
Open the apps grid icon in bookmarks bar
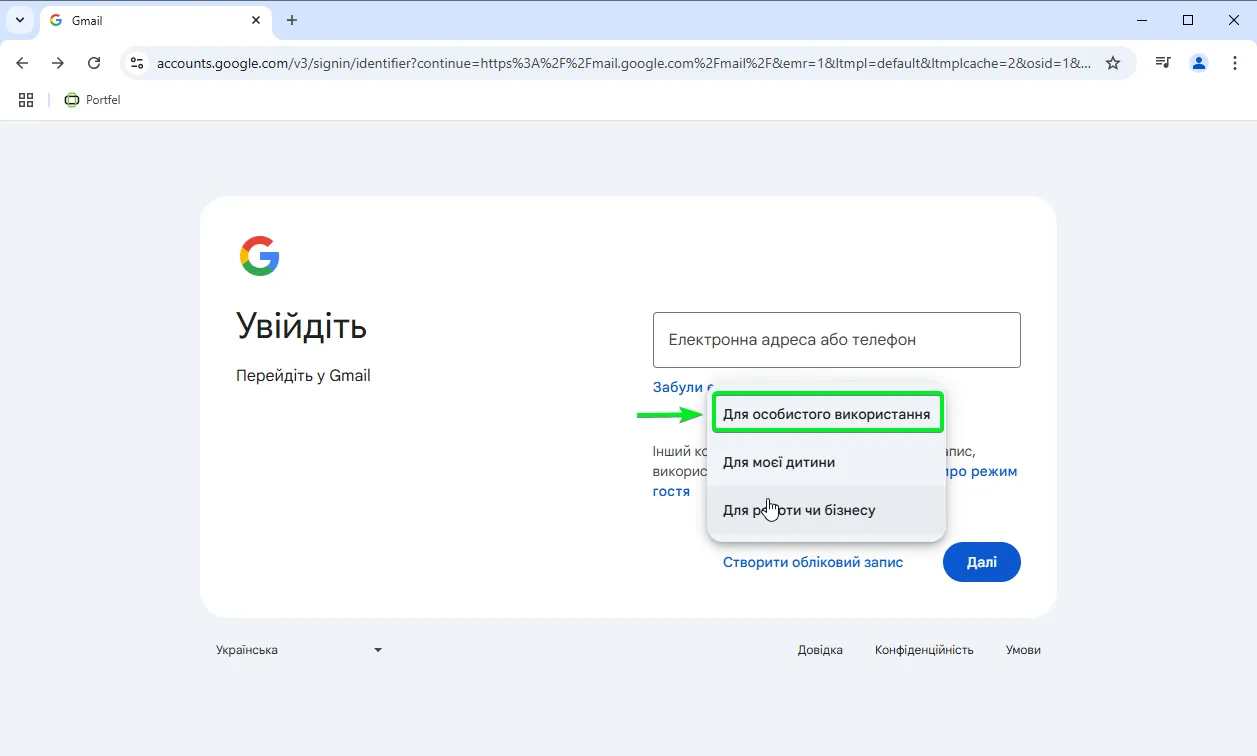tap(26, 100)
